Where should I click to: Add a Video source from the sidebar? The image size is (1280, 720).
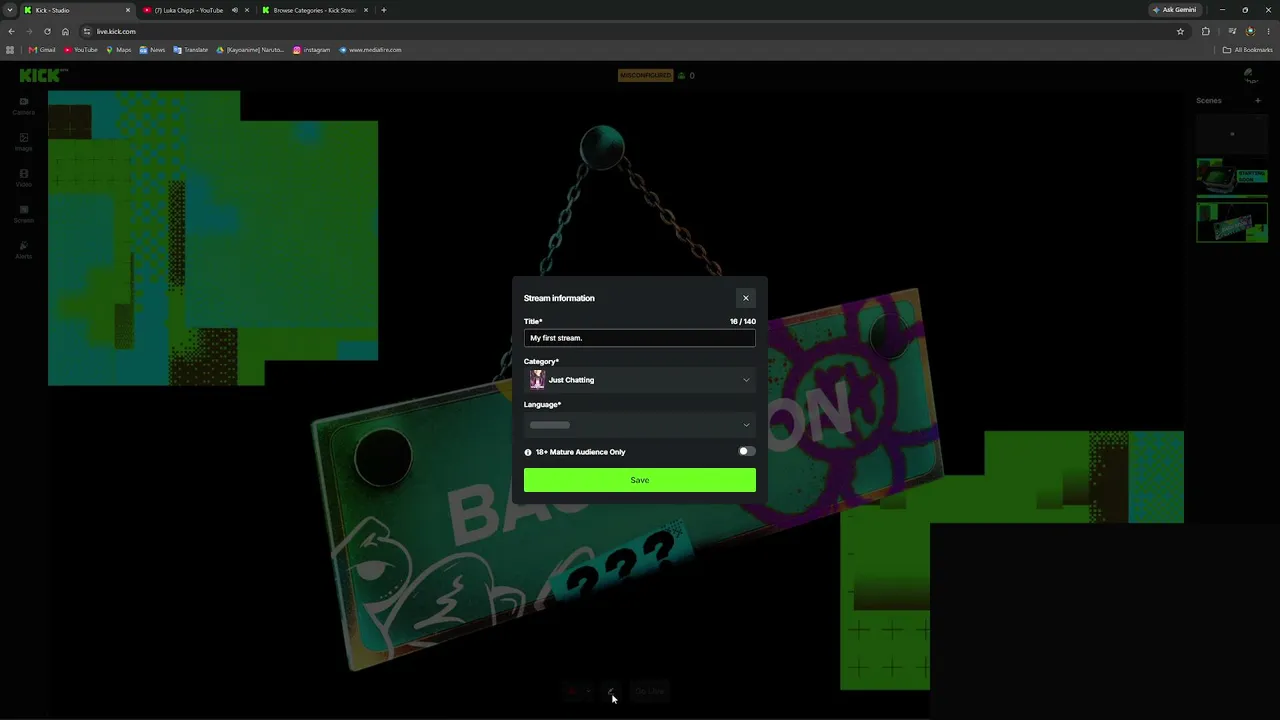tap(24, 178)
